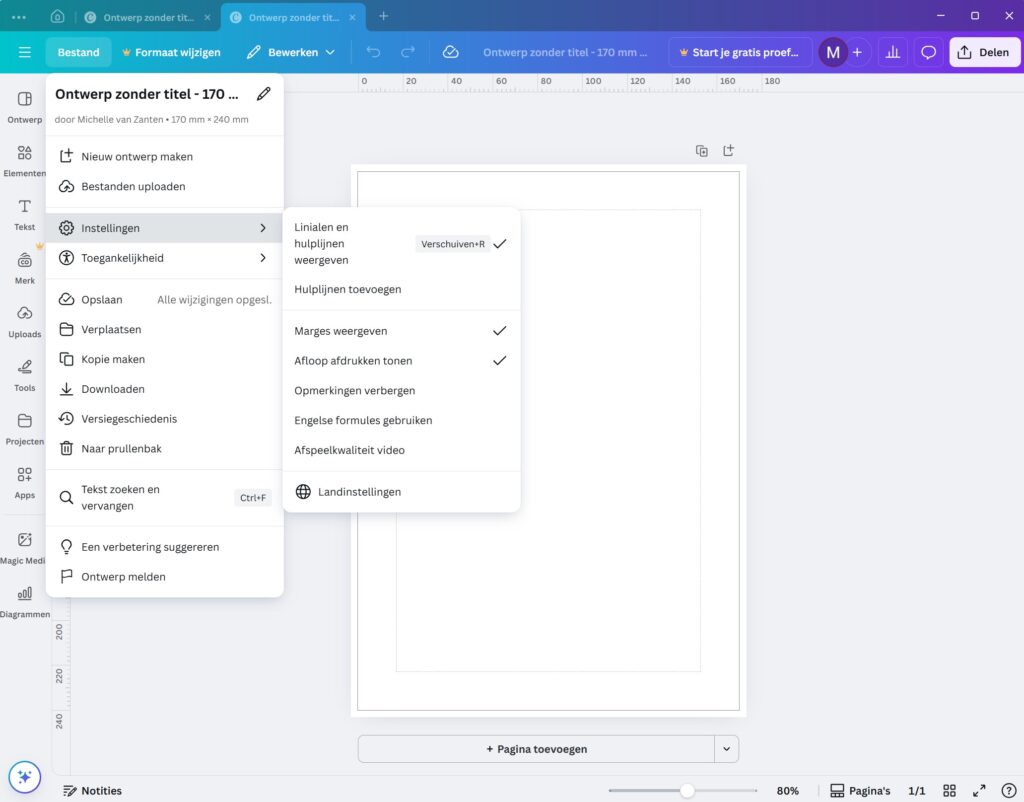This screenshot has height=802, width=1024.
Task: Open the comments speech bubble icon
Action: click(x=928, y=52)
